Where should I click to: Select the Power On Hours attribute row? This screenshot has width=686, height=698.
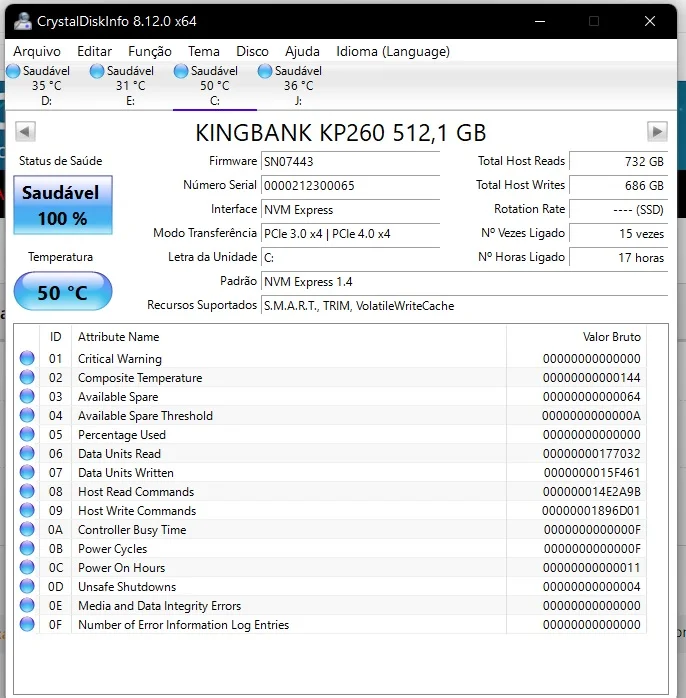point(332,568)
